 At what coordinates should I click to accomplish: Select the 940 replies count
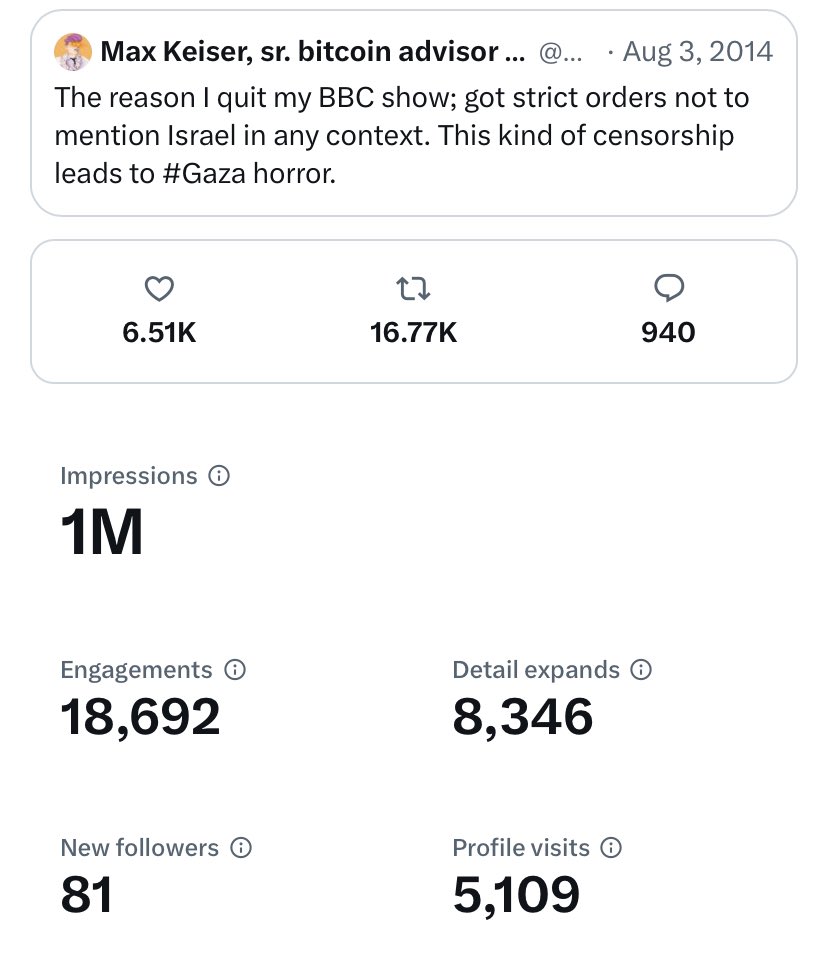(668, 332)
